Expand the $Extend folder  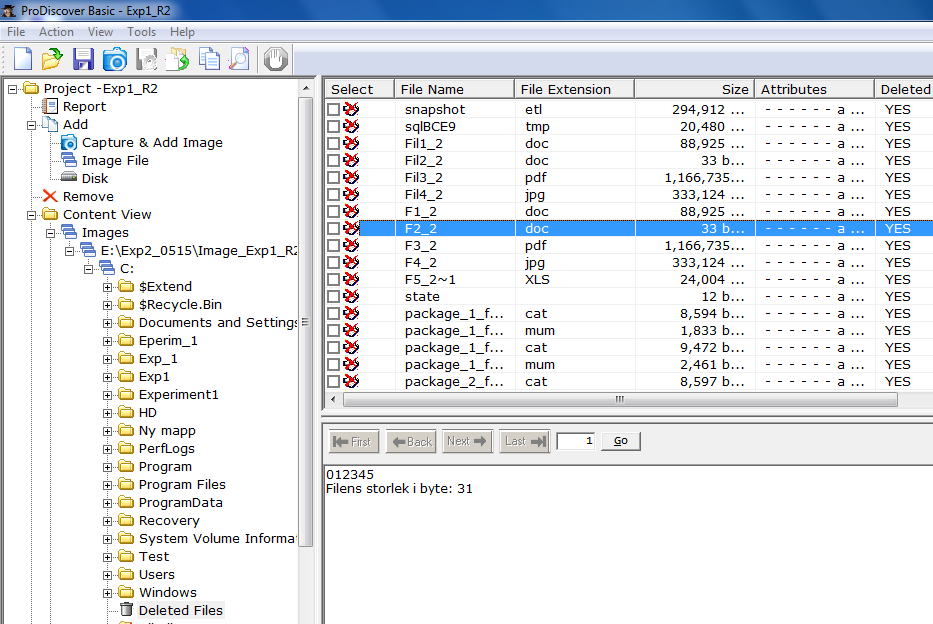click(x=108, y=287)
